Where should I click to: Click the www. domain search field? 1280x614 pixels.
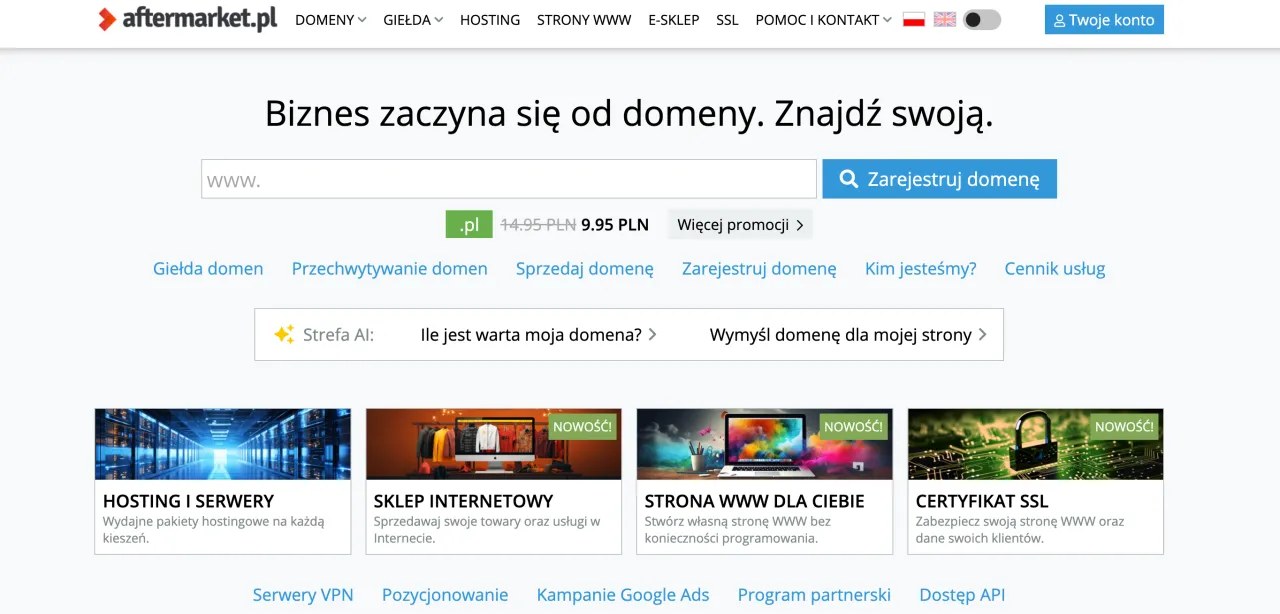pos(508,178)
